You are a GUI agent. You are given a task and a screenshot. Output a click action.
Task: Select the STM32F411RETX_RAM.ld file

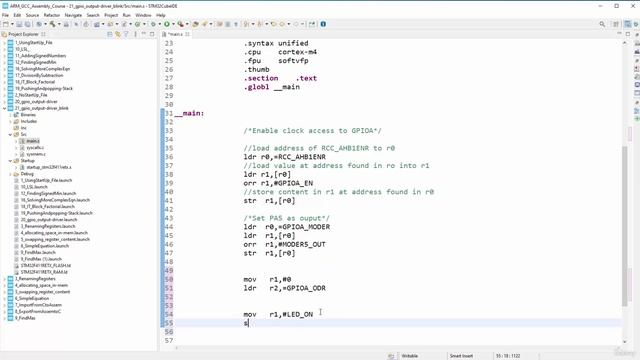click(x=44, y=272)
